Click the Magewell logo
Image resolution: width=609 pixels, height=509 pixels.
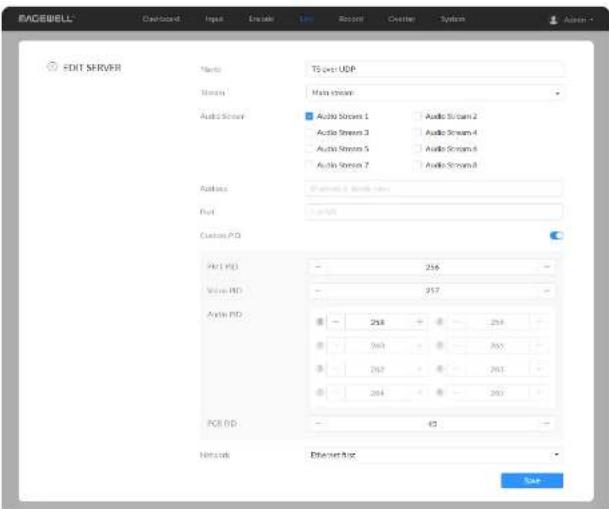46,19
